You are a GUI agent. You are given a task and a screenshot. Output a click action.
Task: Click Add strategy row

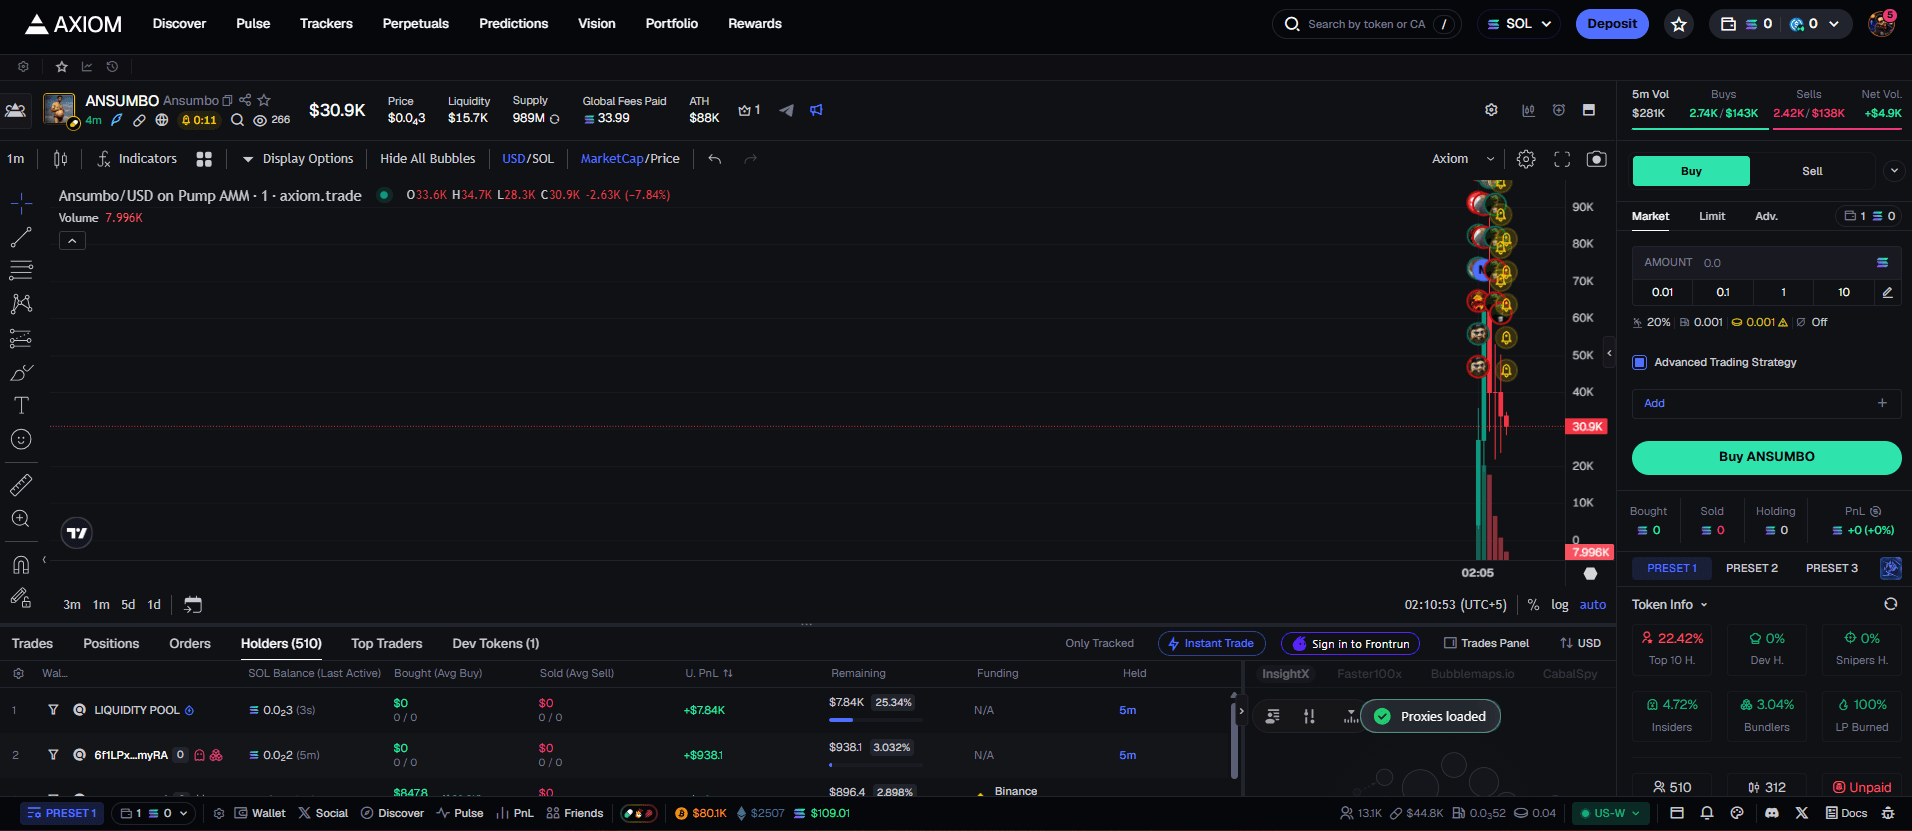click(x=1766, y=403)
